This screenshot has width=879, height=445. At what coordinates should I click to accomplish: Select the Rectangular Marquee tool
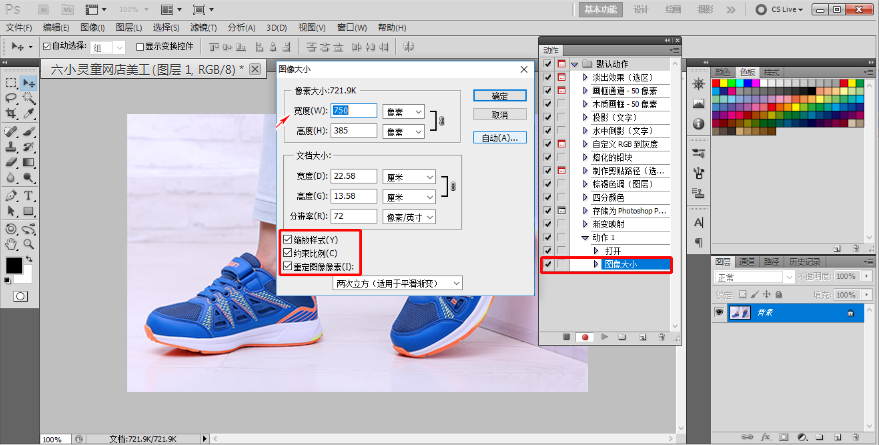point(11,82)
